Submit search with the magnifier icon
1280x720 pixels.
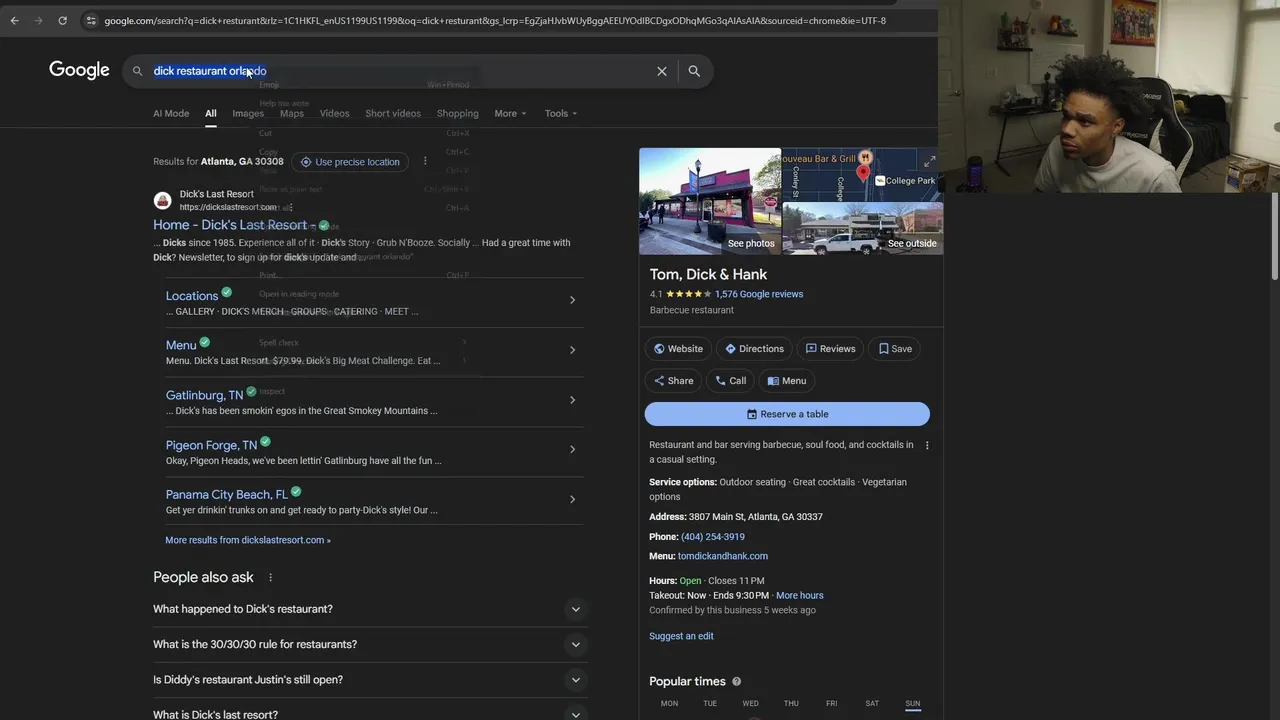tap(694, 71)
